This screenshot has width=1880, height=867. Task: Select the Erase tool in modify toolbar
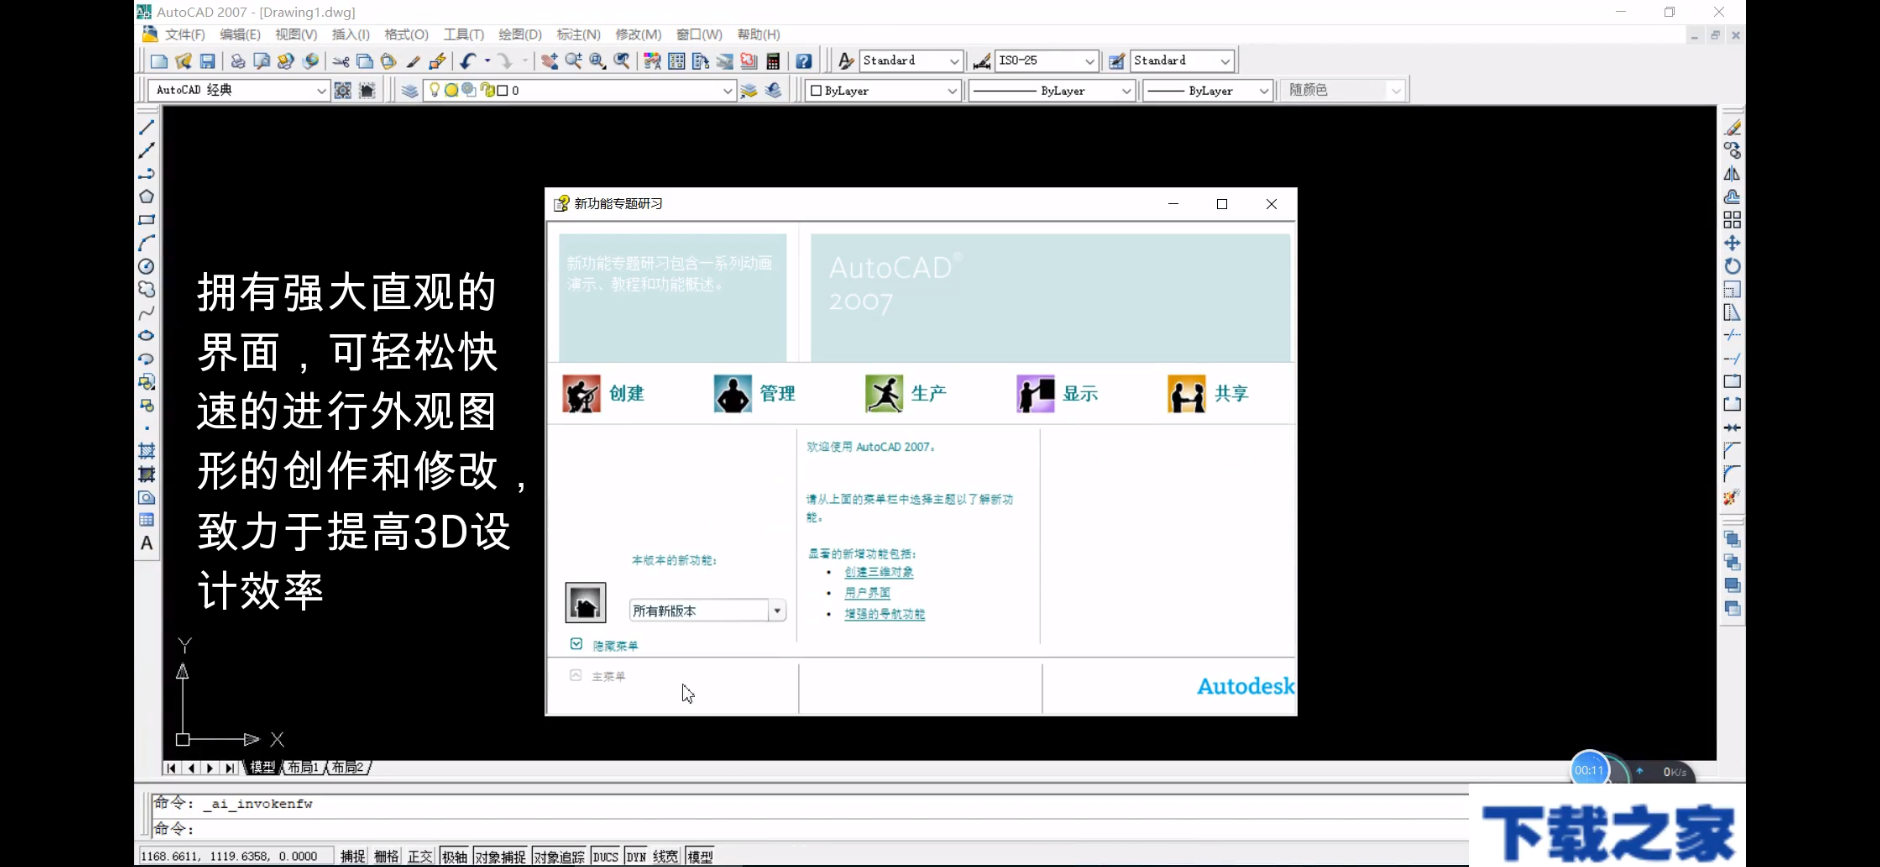1732,128
